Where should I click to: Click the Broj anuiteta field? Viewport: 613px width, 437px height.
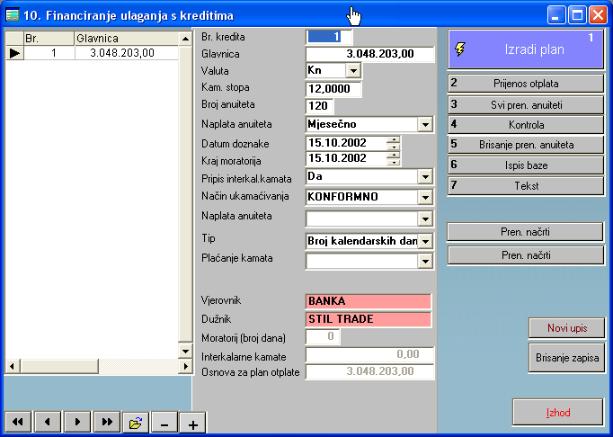[319, 106]
